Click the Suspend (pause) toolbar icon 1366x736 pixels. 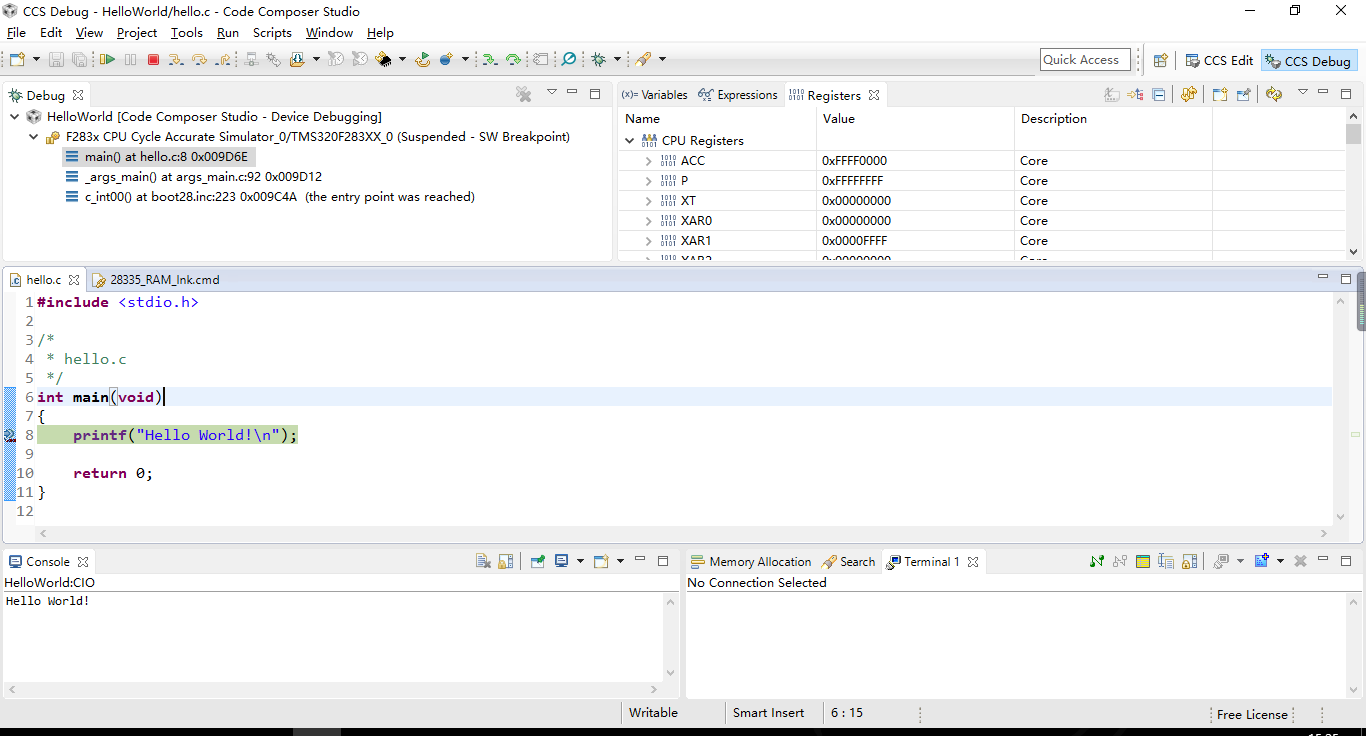(x=130, y=60)
